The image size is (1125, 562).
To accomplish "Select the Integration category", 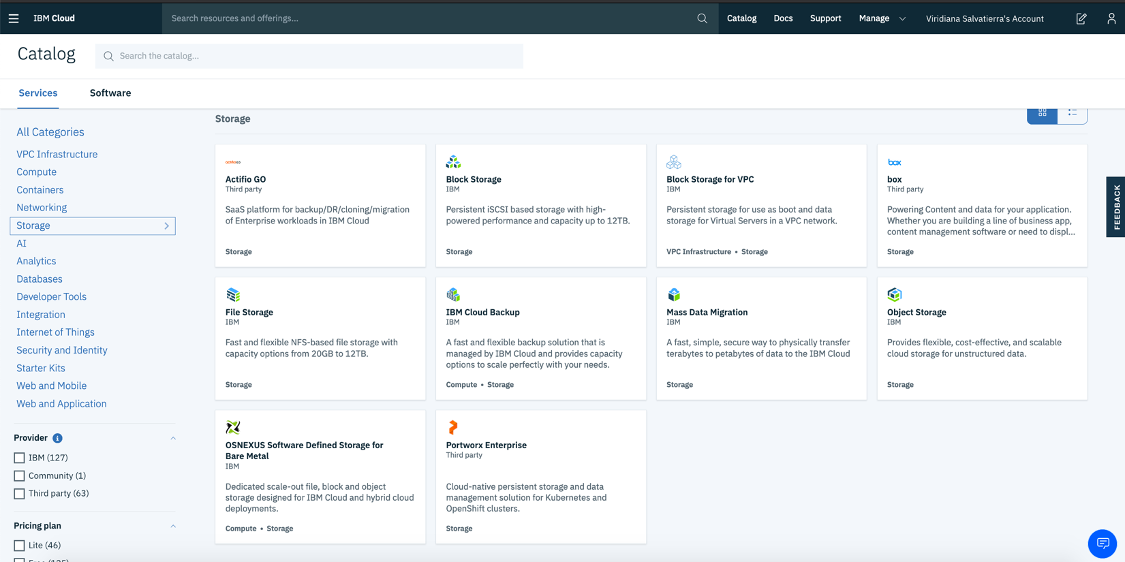I will click(41, 314).
